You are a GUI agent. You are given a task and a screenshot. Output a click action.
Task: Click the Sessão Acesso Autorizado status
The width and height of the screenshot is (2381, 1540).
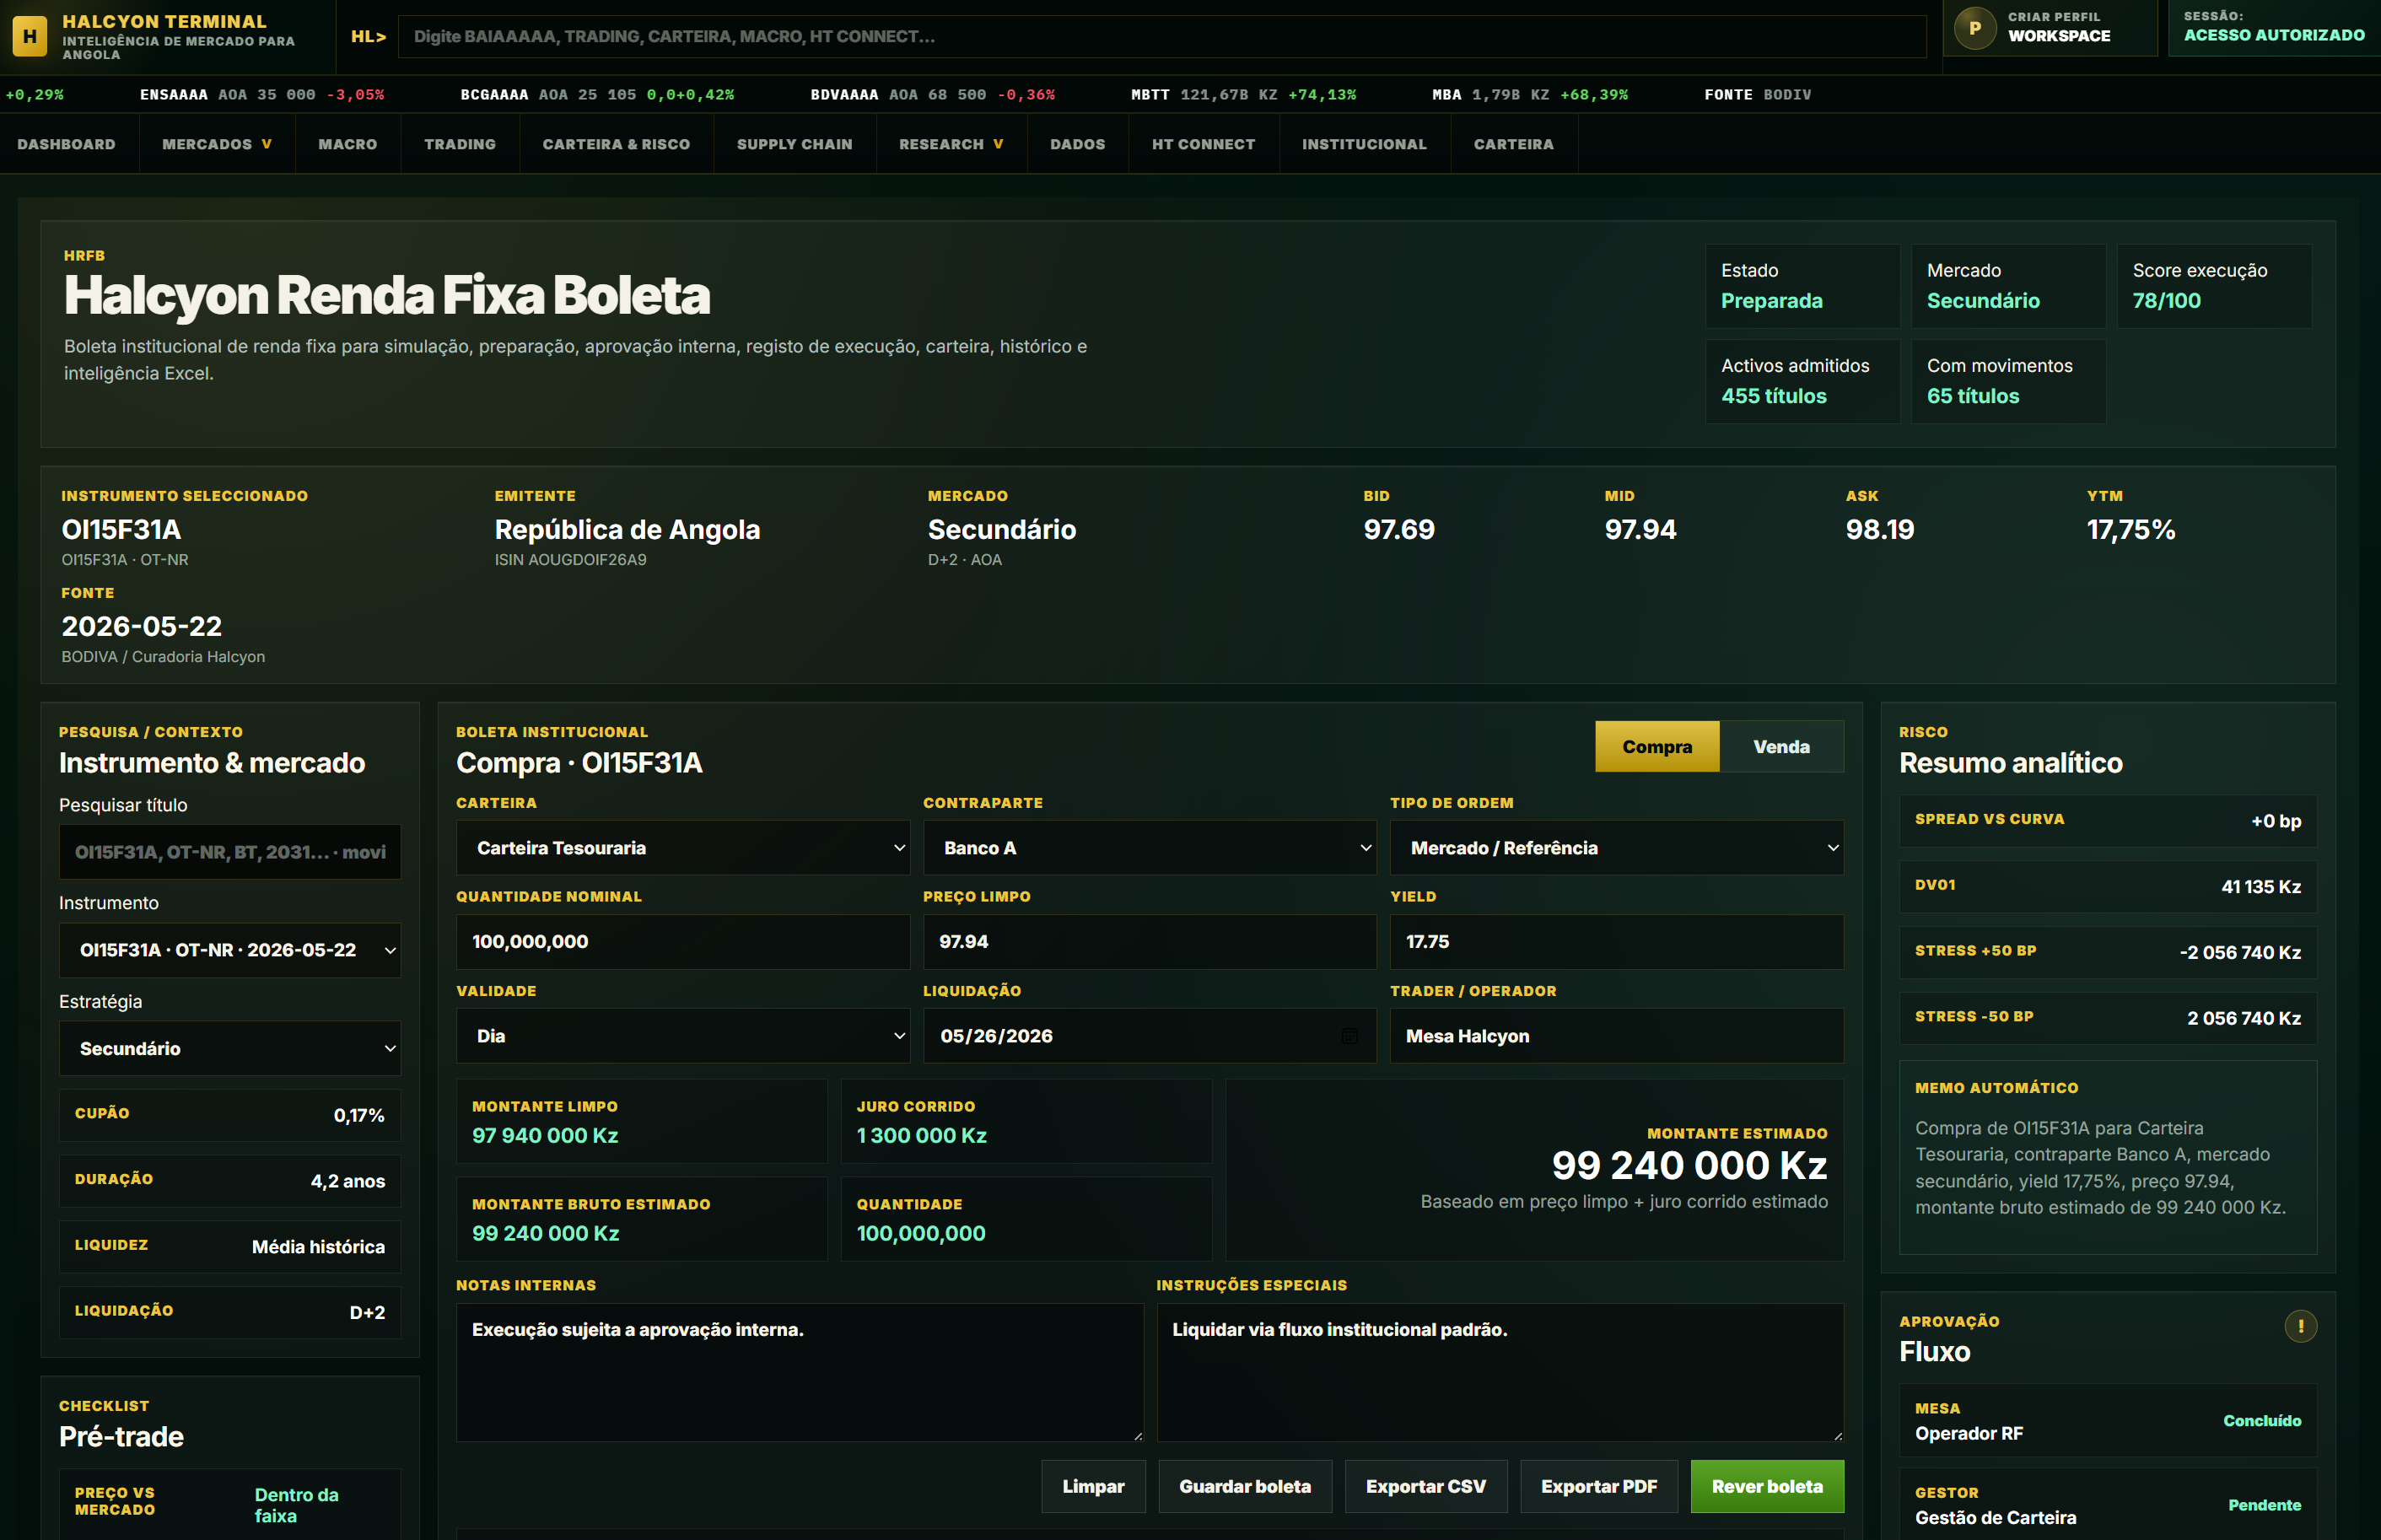click(2273, 27)
